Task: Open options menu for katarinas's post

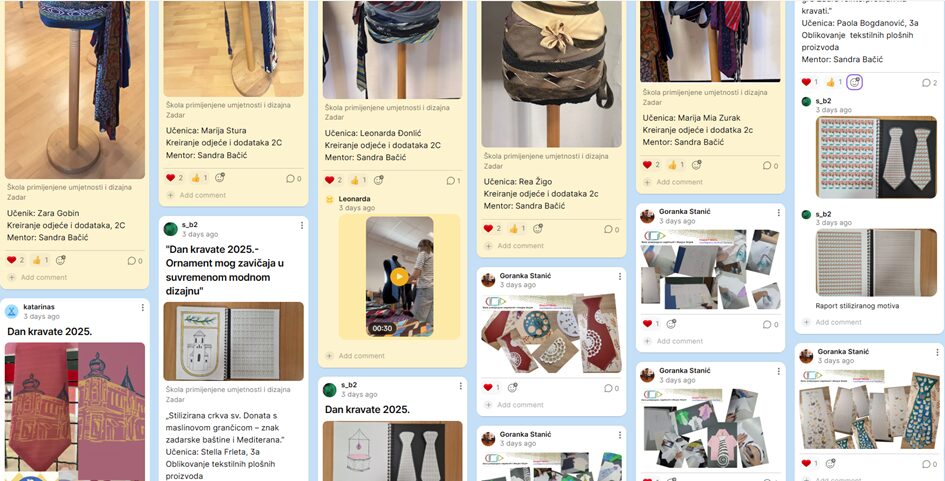Action: 143,307
